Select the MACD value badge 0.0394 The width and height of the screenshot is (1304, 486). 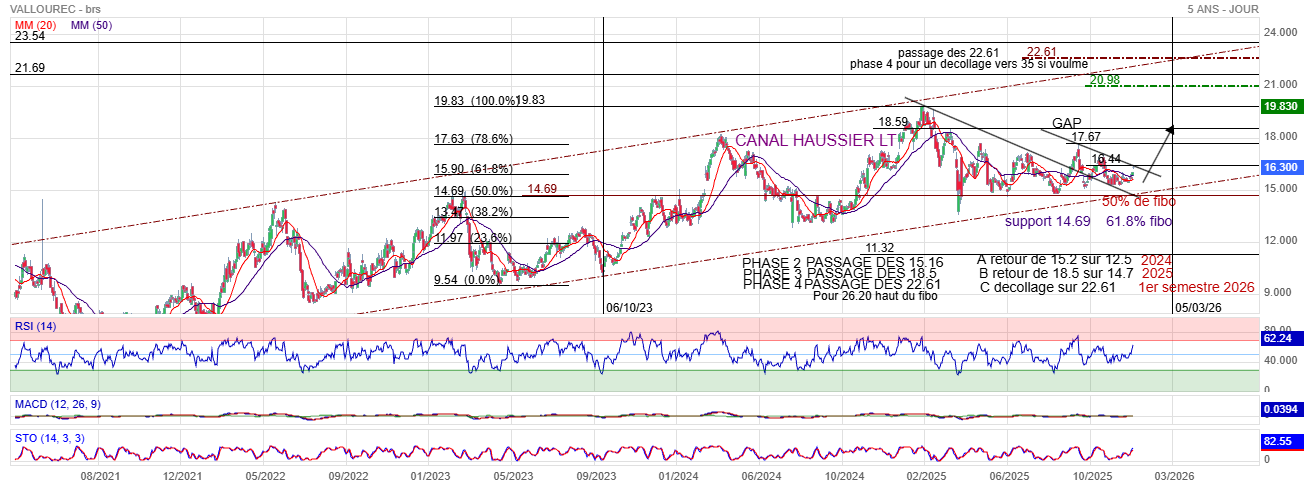pyautogui.click(x=1280, y=410)
